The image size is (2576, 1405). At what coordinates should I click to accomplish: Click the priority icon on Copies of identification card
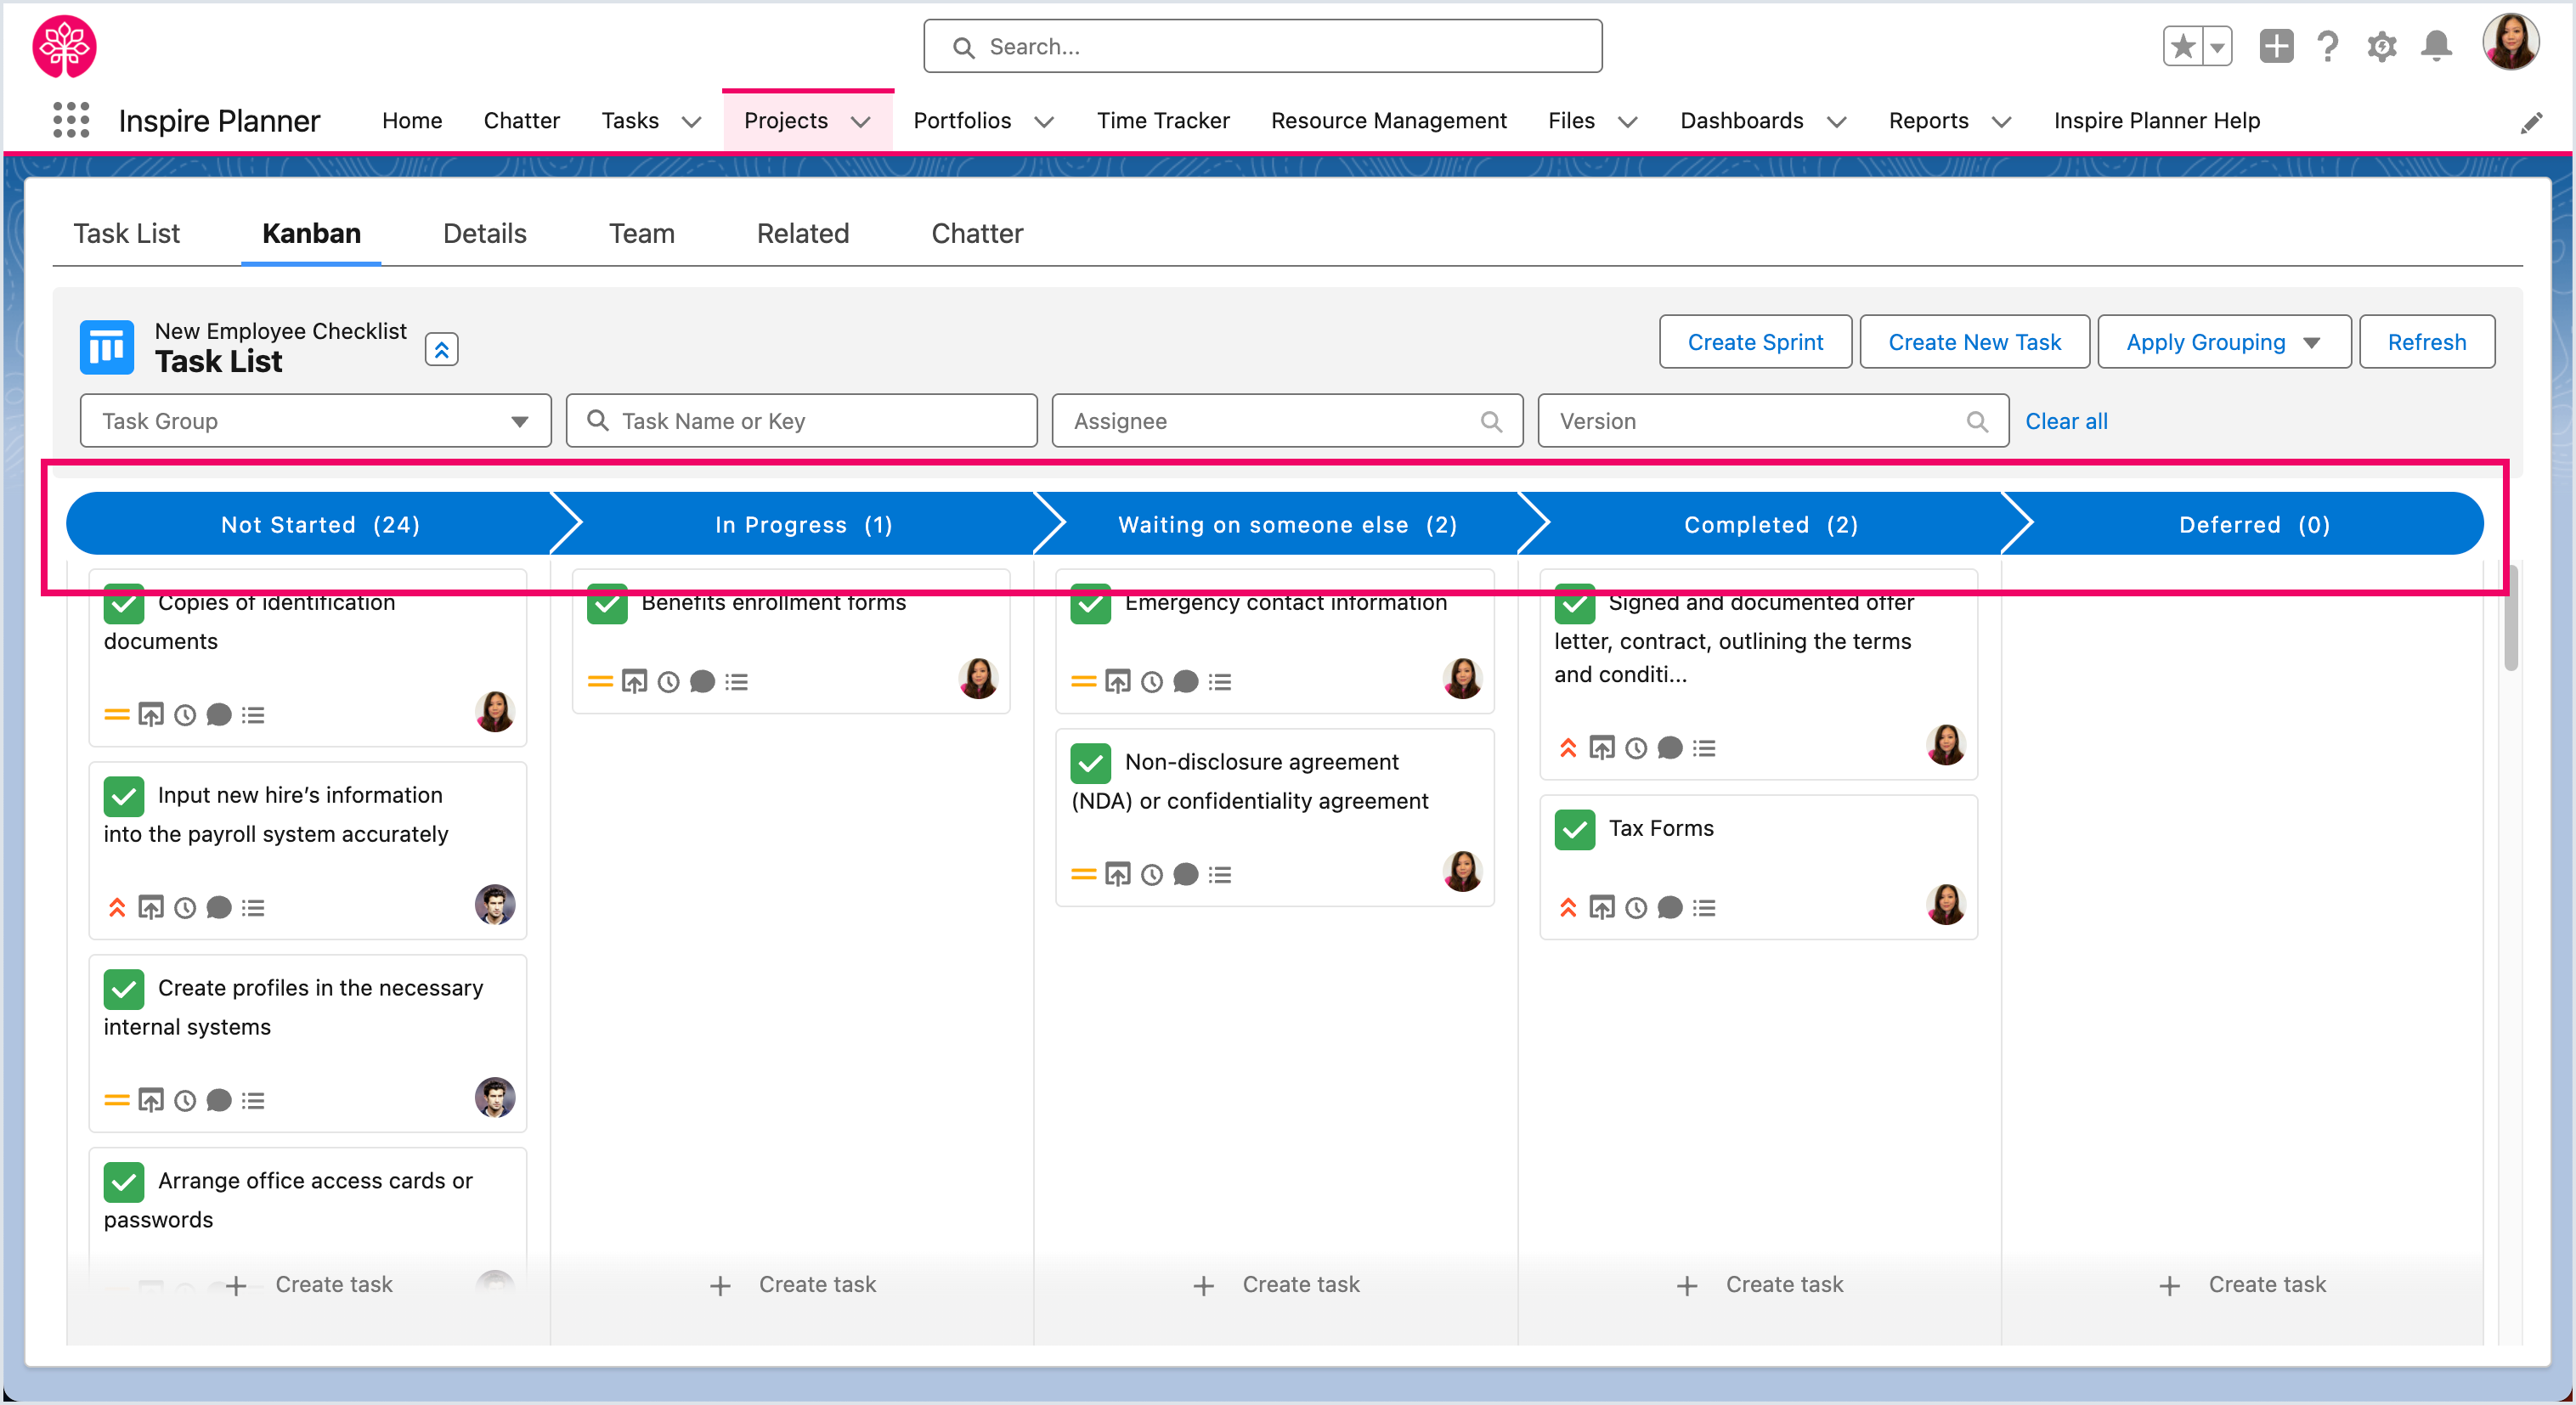coord(117,715)
